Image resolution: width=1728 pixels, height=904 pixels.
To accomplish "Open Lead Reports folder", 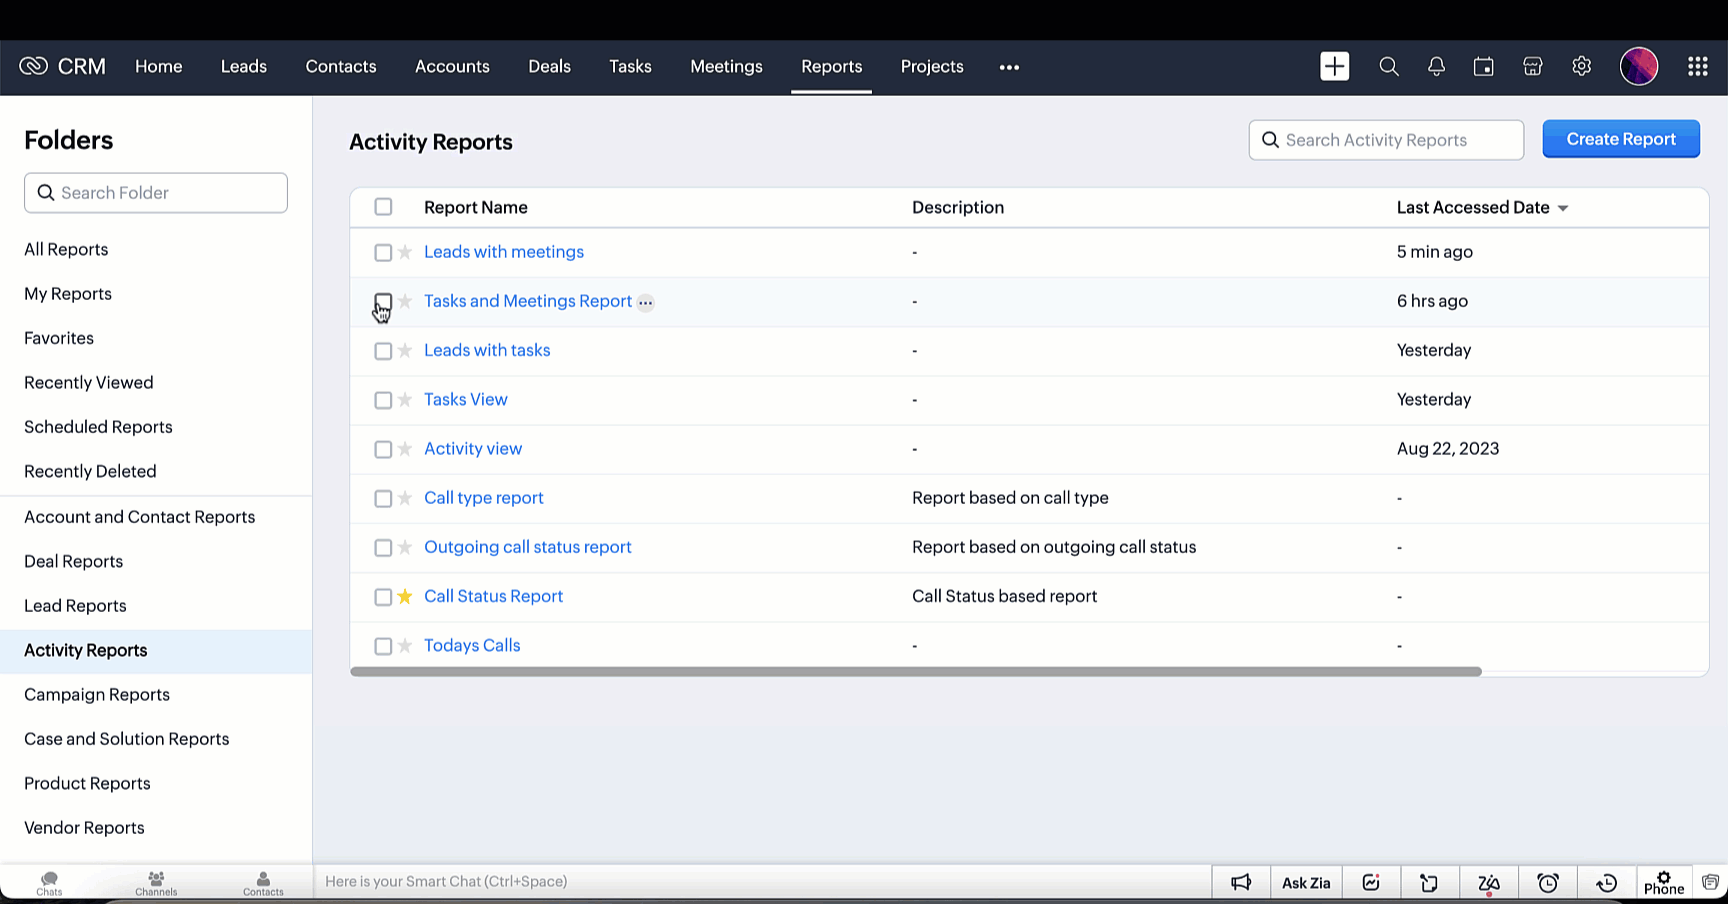I will (x=75, y=606).
